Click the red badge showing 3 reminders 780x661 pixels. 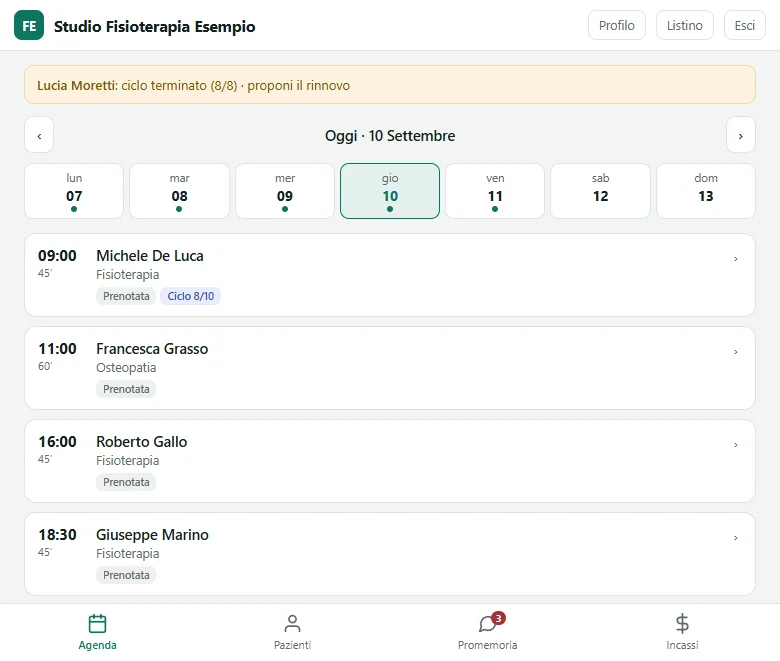pos(498,618)
